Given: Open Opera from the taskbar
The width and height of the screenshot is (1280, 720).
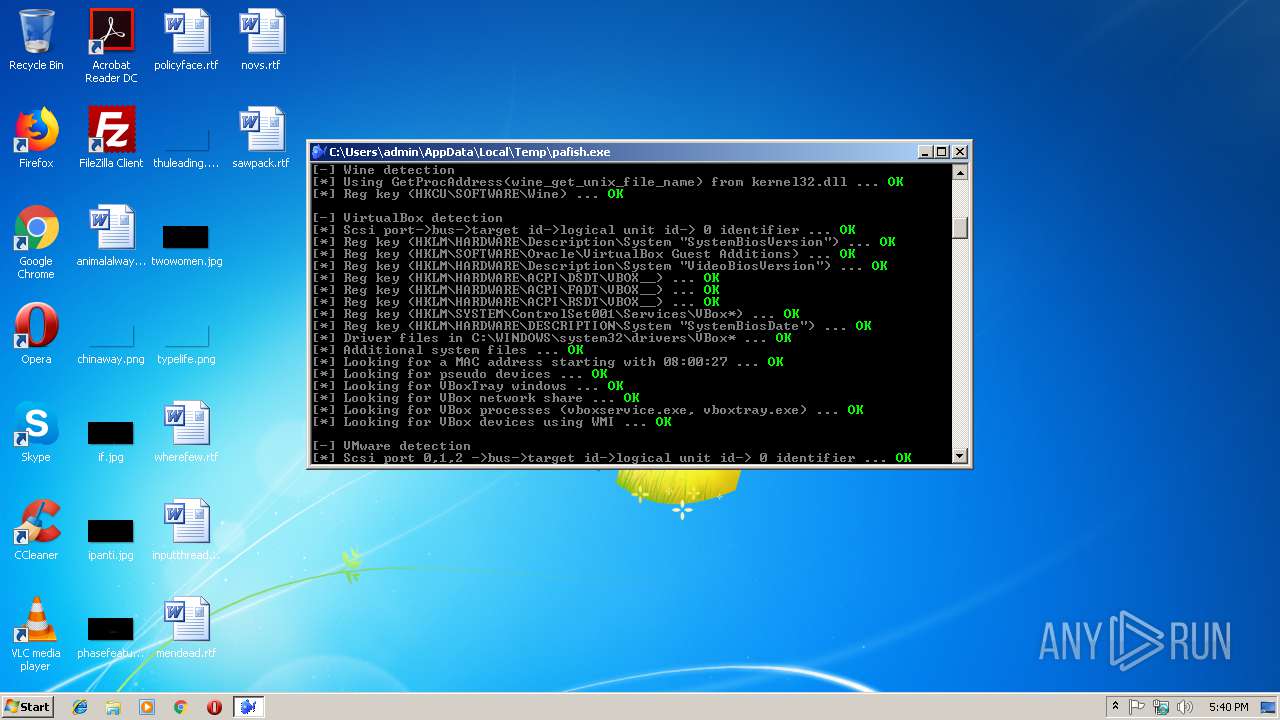Looking at the screenshot, I should pos(214,707).
